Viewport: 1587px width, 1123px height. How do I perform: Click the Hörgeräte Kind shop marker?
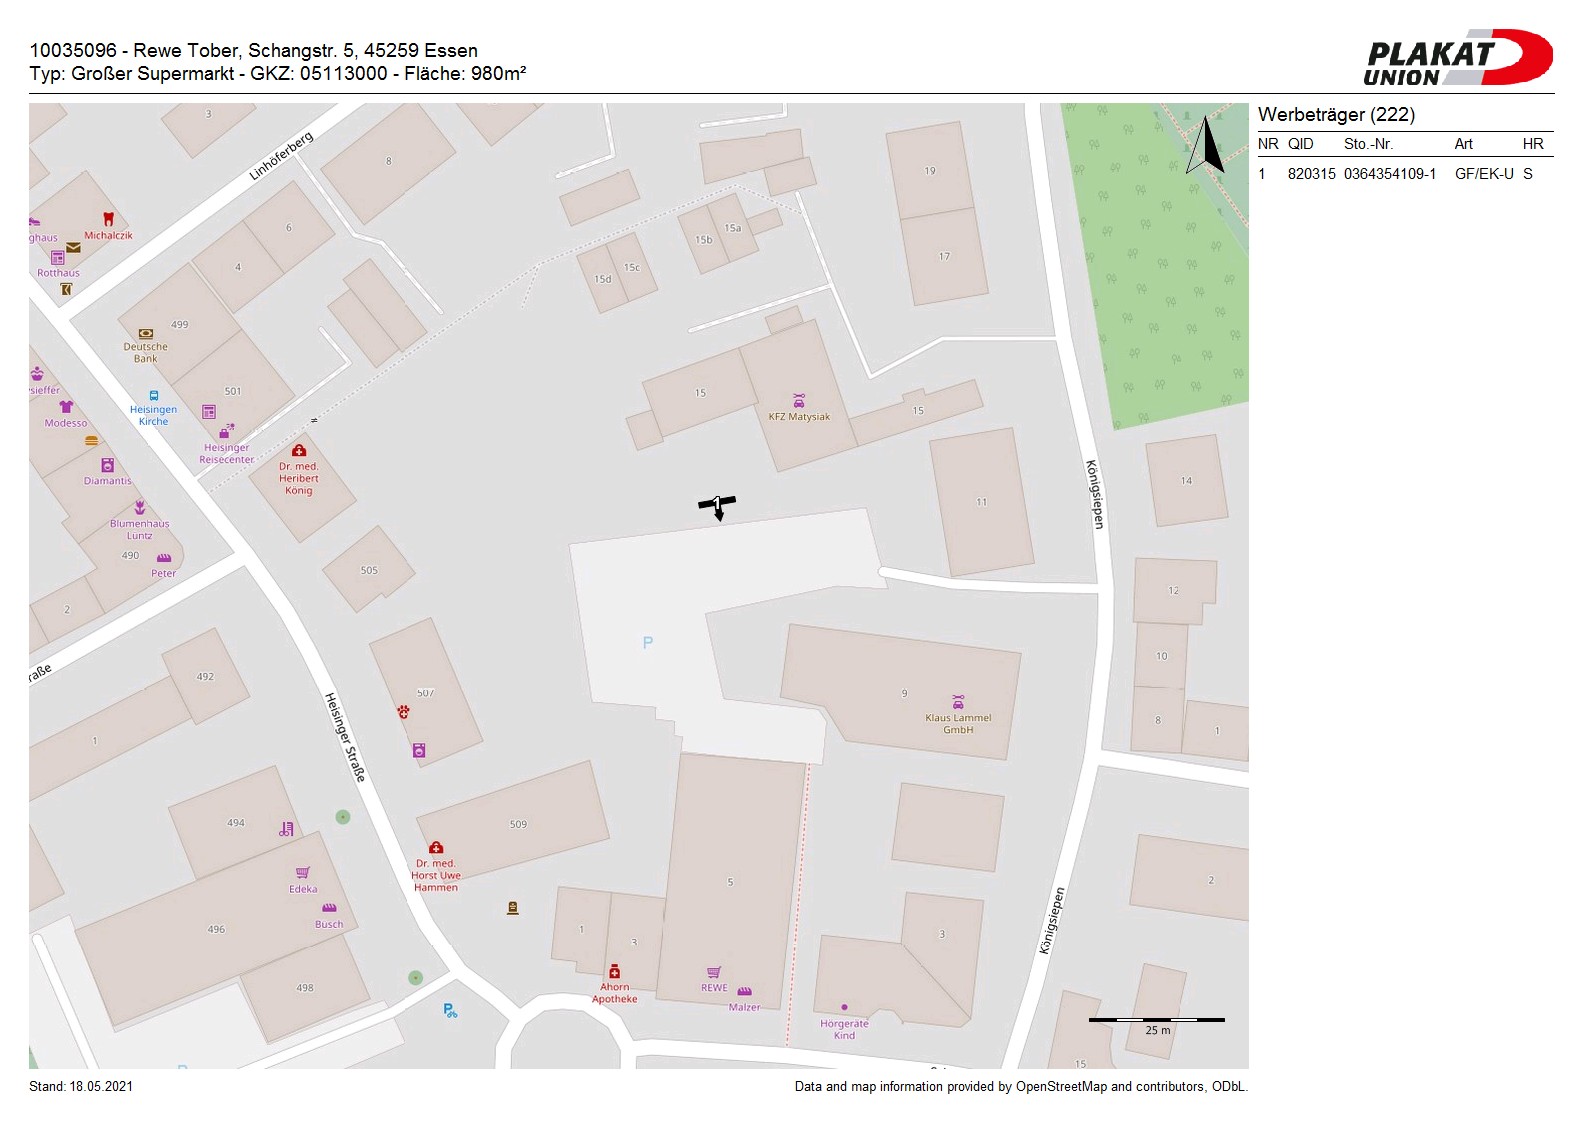pyautogui.click(x=844, y=1008)
